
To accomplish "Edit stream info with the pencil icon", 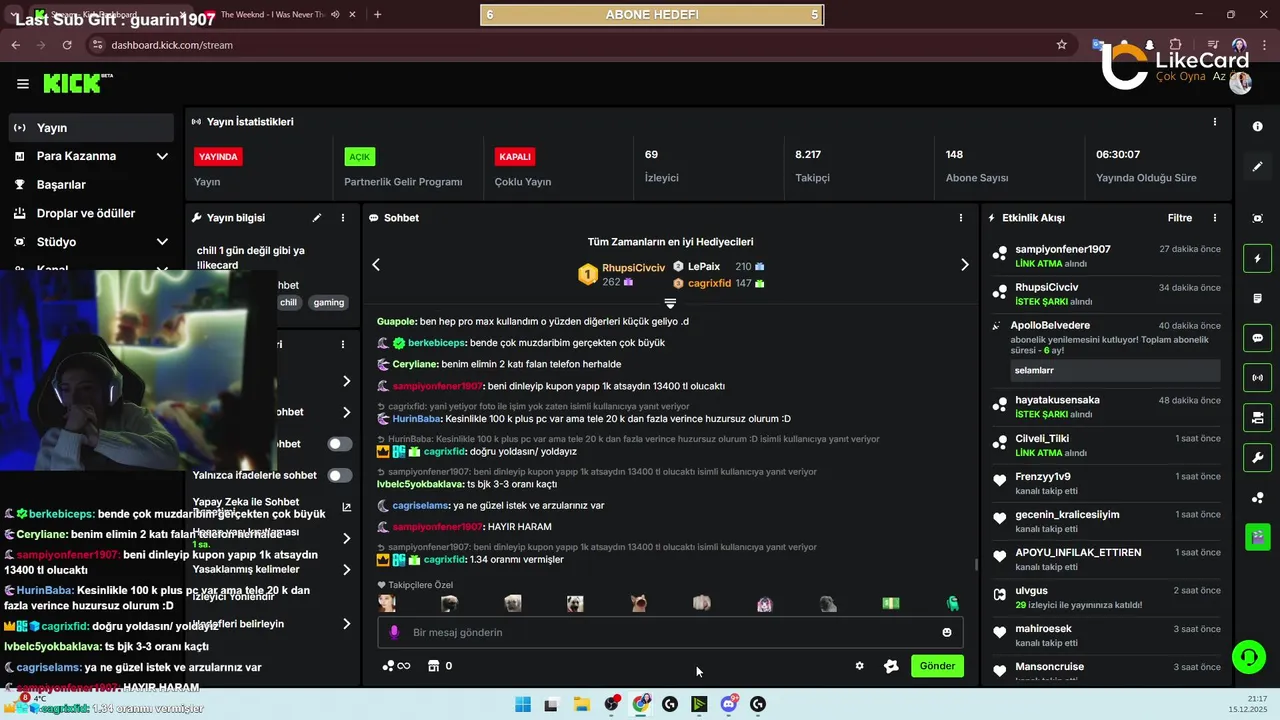I will click(x=317, y=217).
